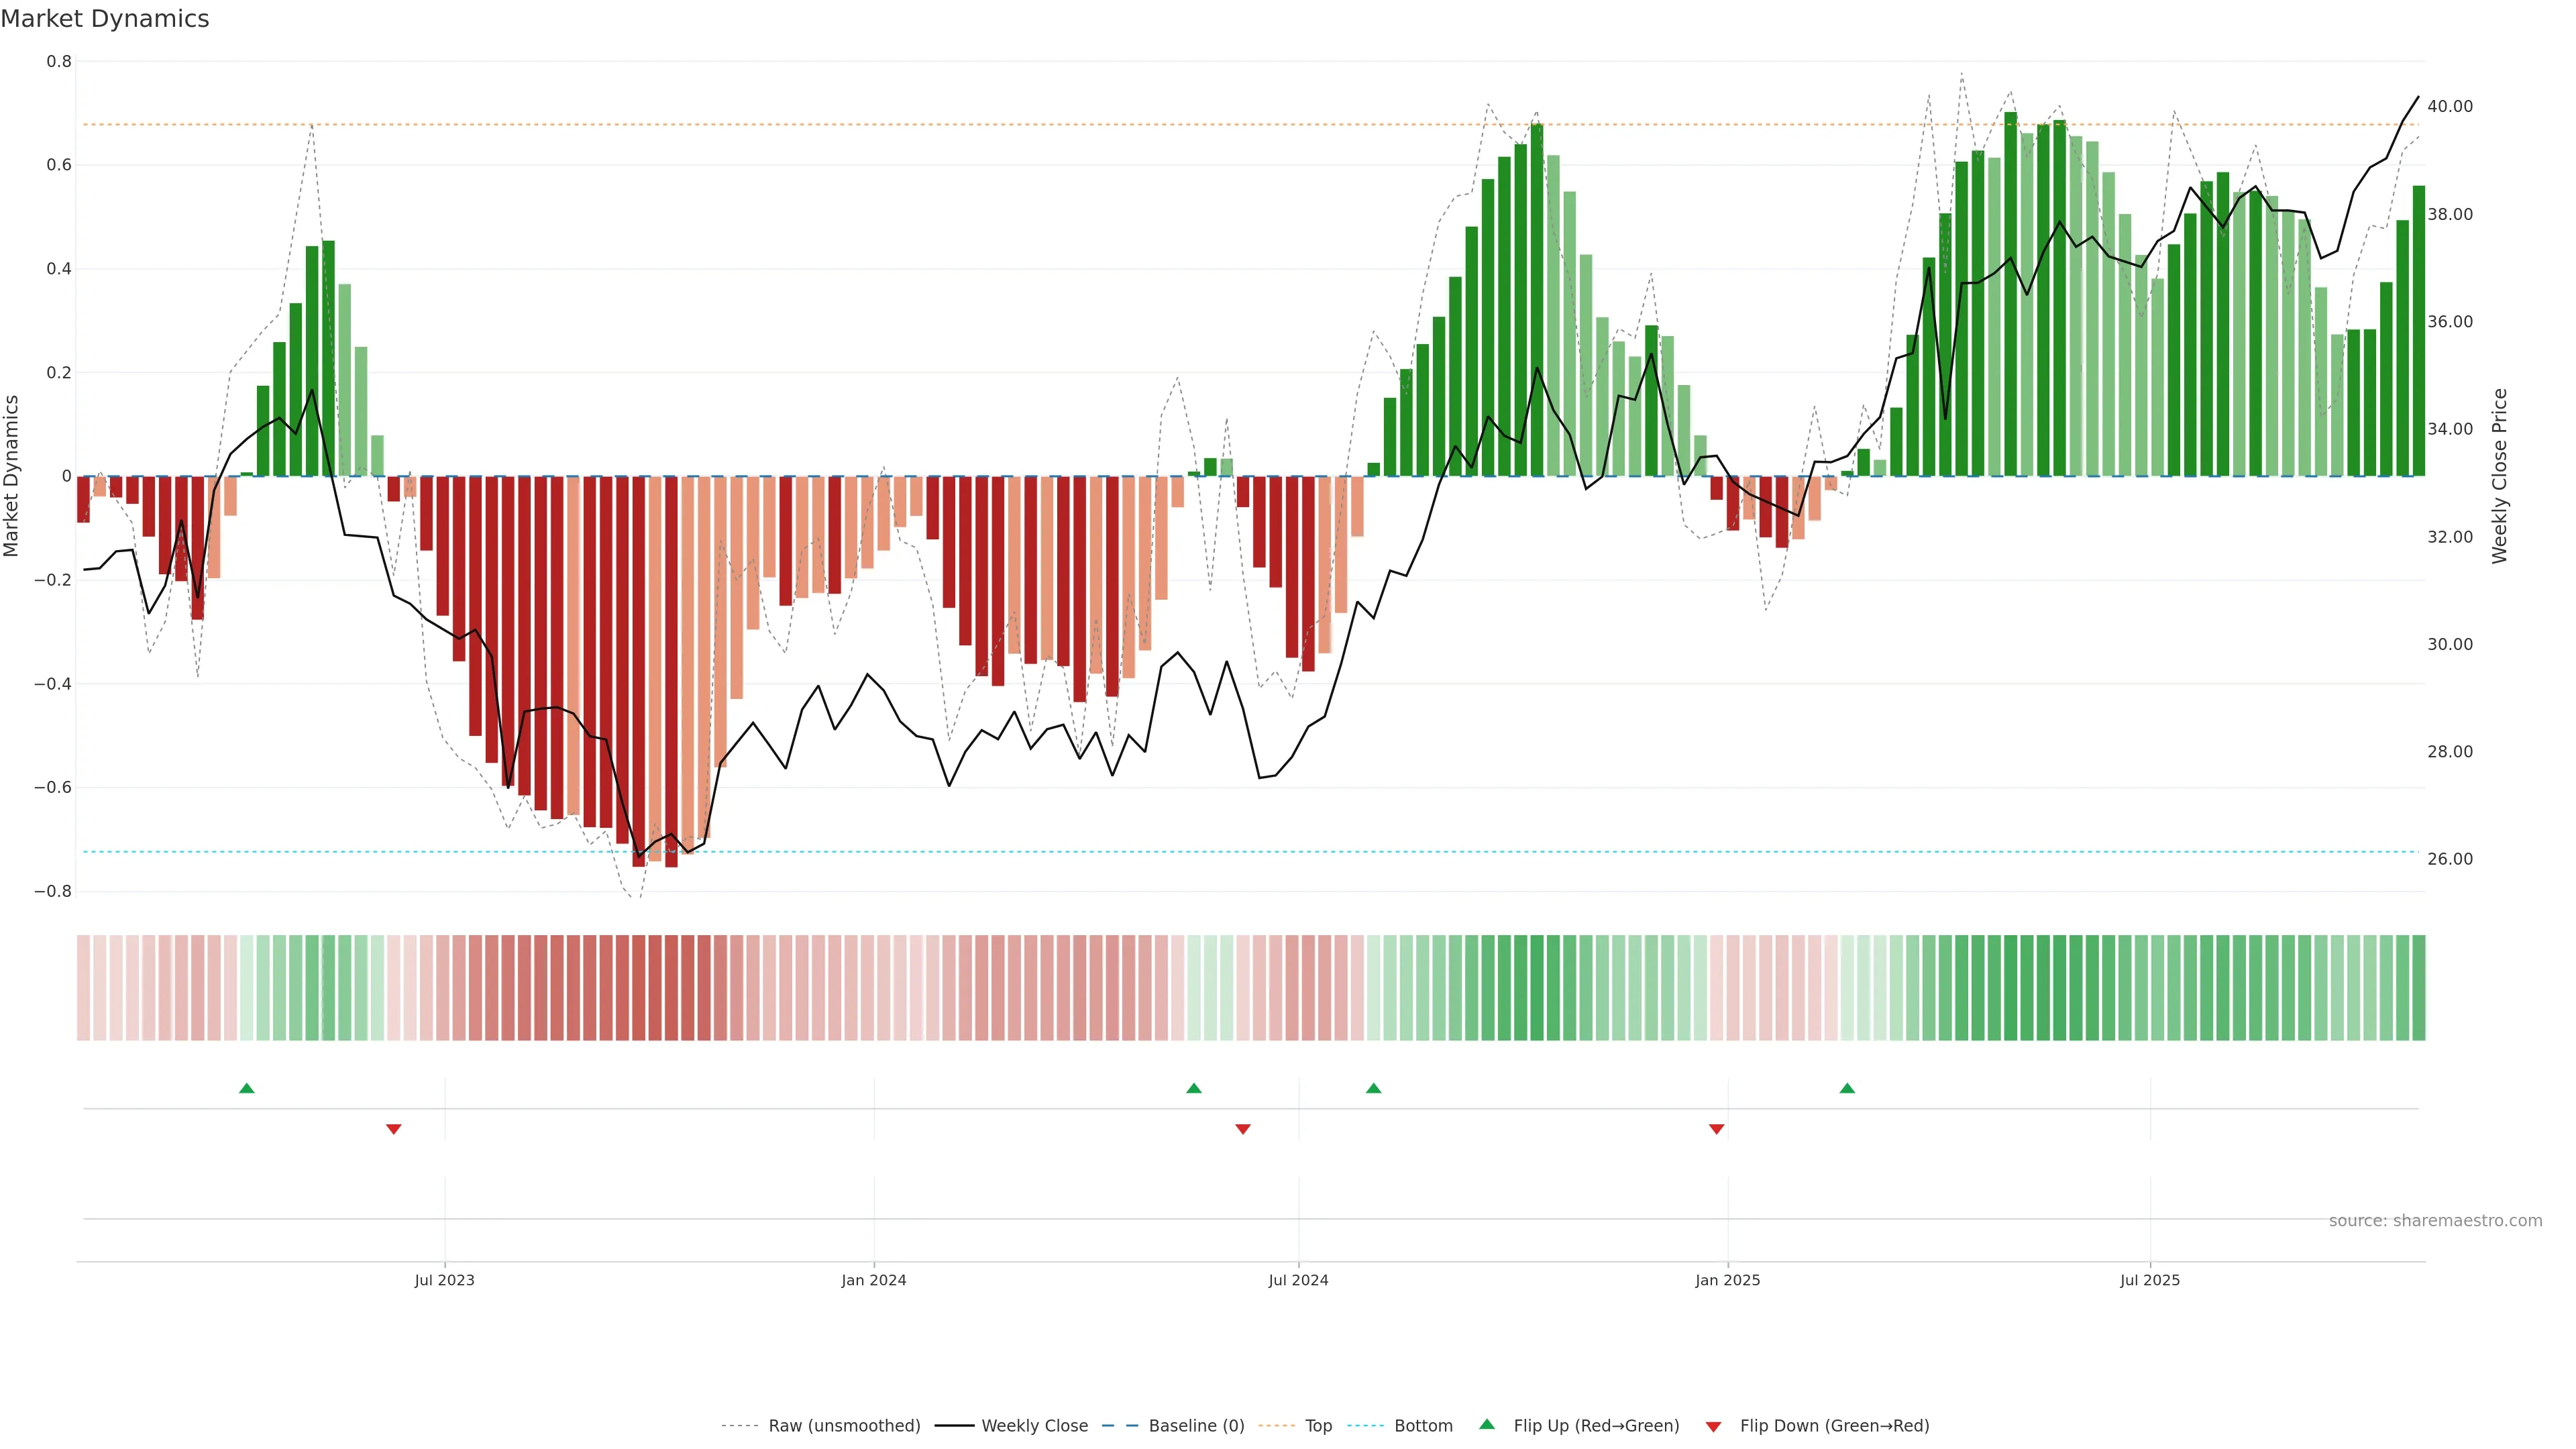Click the Jul 2025 x-axis label
Screen dimensions: 2576x1449
2149,1280
